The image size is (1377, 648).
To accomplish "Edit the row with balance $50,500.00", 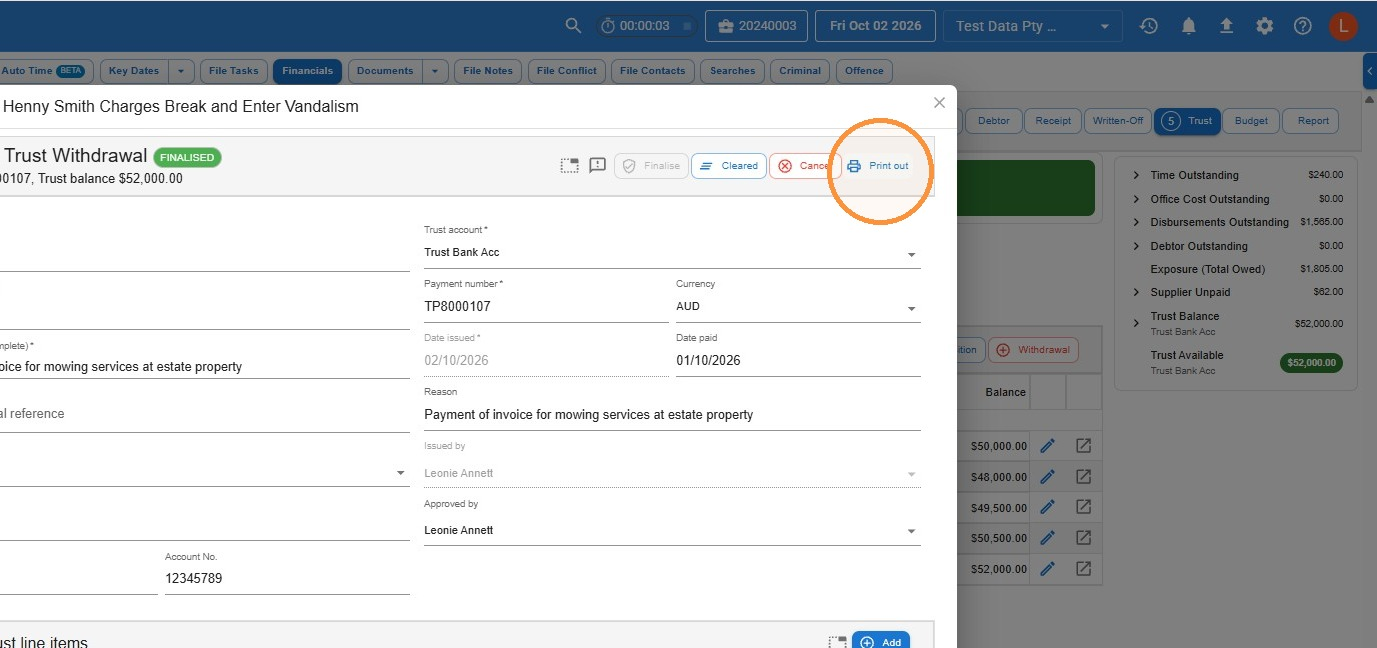I will point(1047,538).
